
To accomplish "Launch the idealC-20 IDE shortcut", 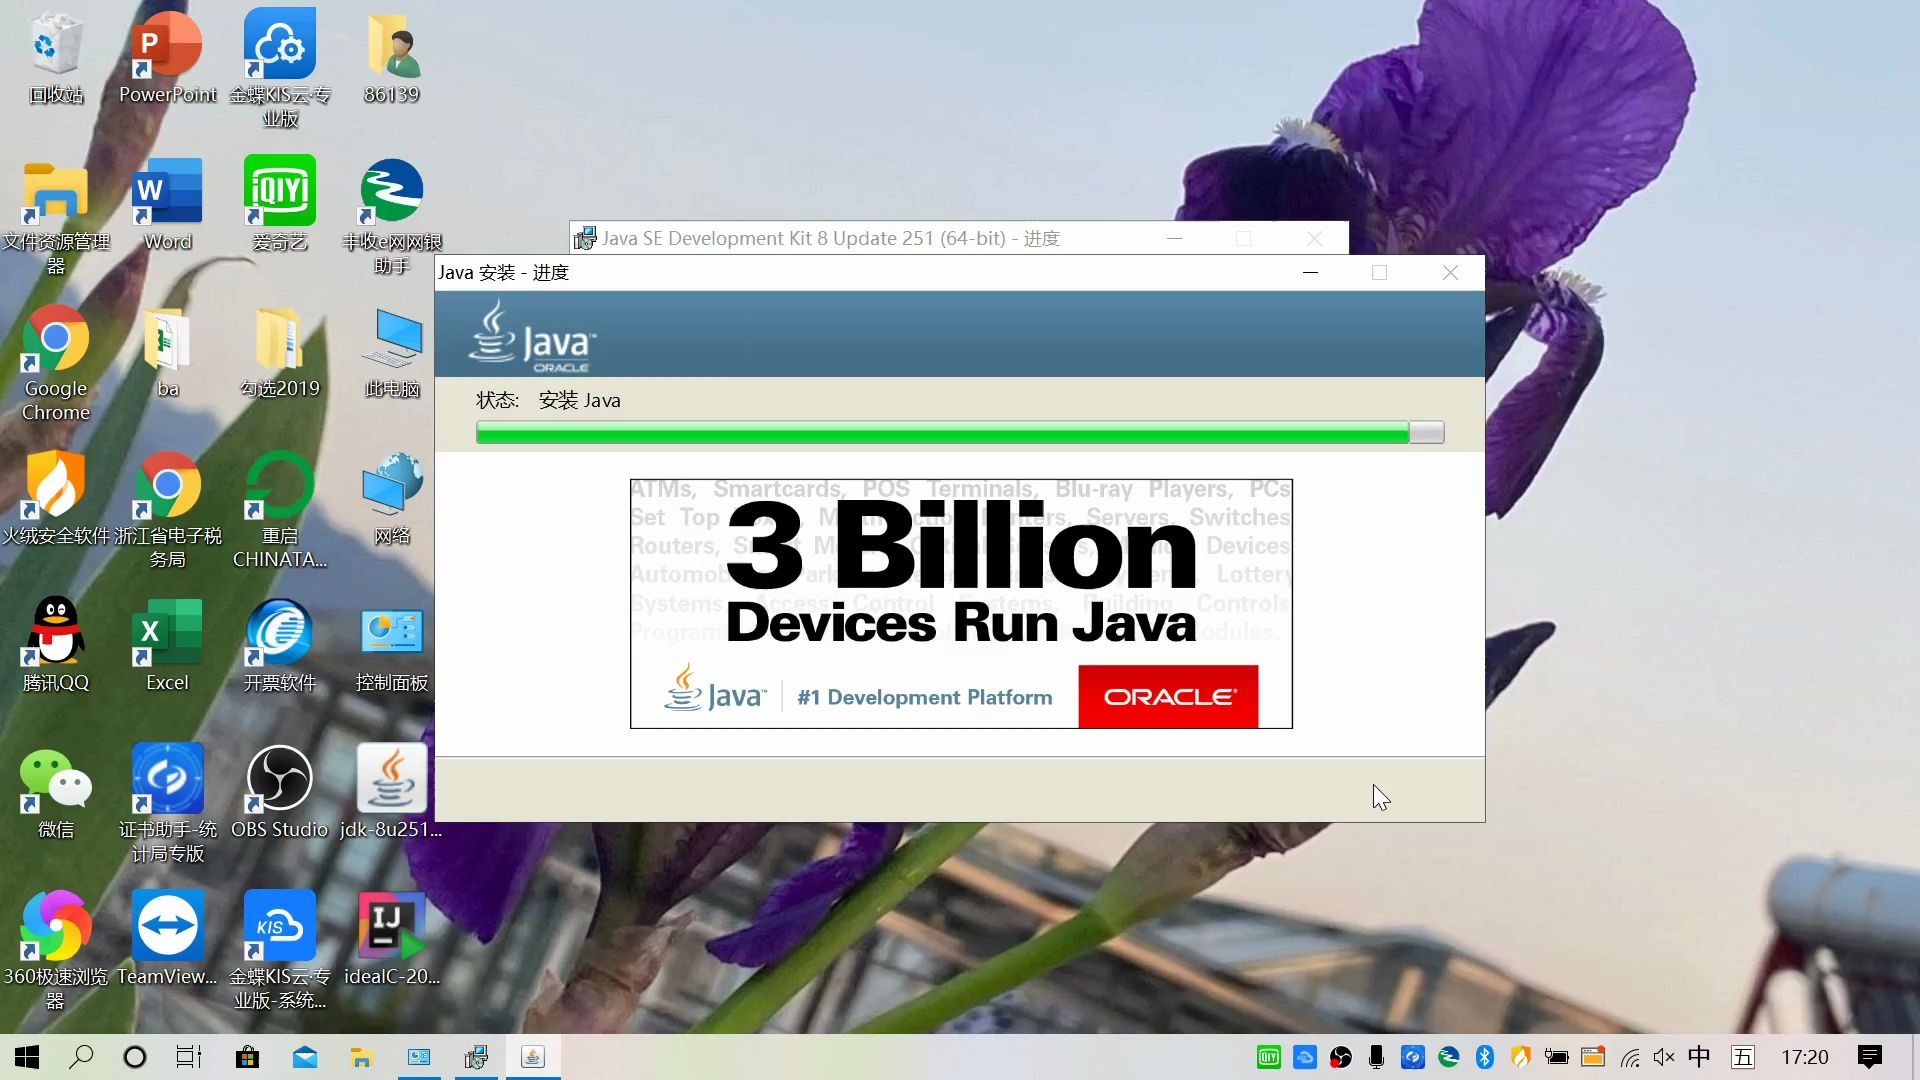I will point(391,925).
